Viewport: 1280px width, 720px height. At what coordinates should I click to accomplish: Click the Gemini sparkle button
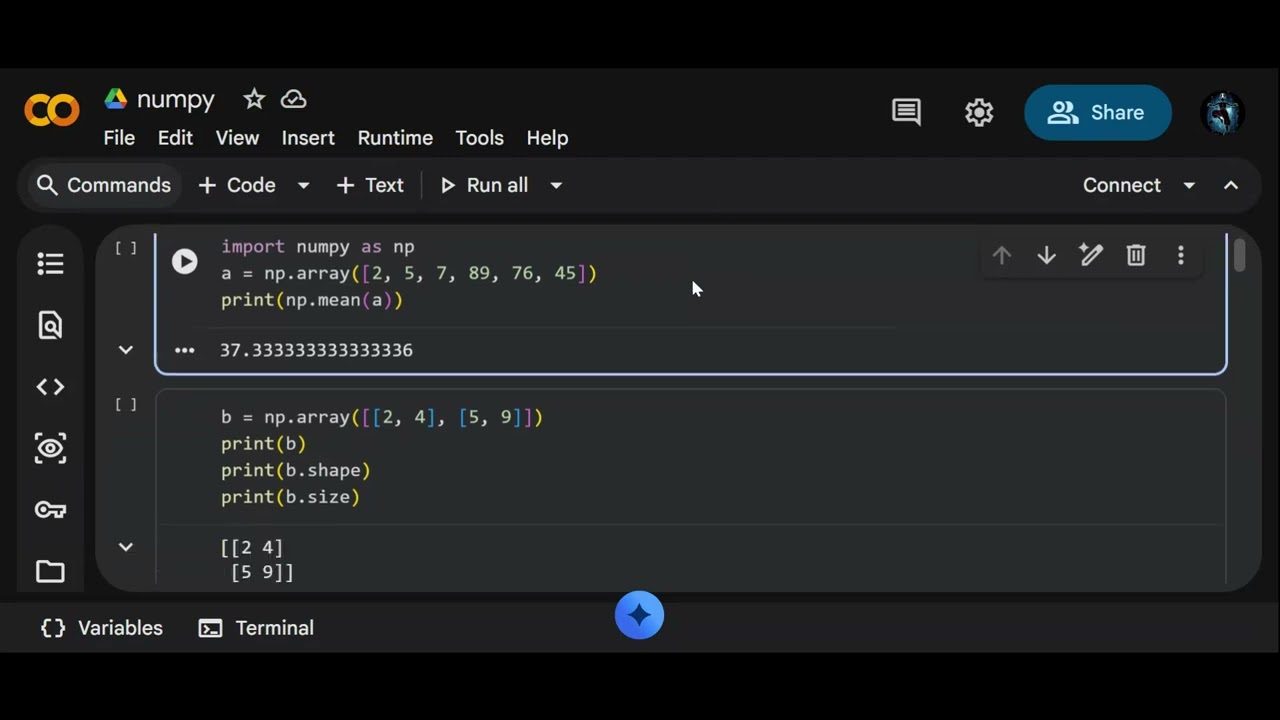click(639, 615)
